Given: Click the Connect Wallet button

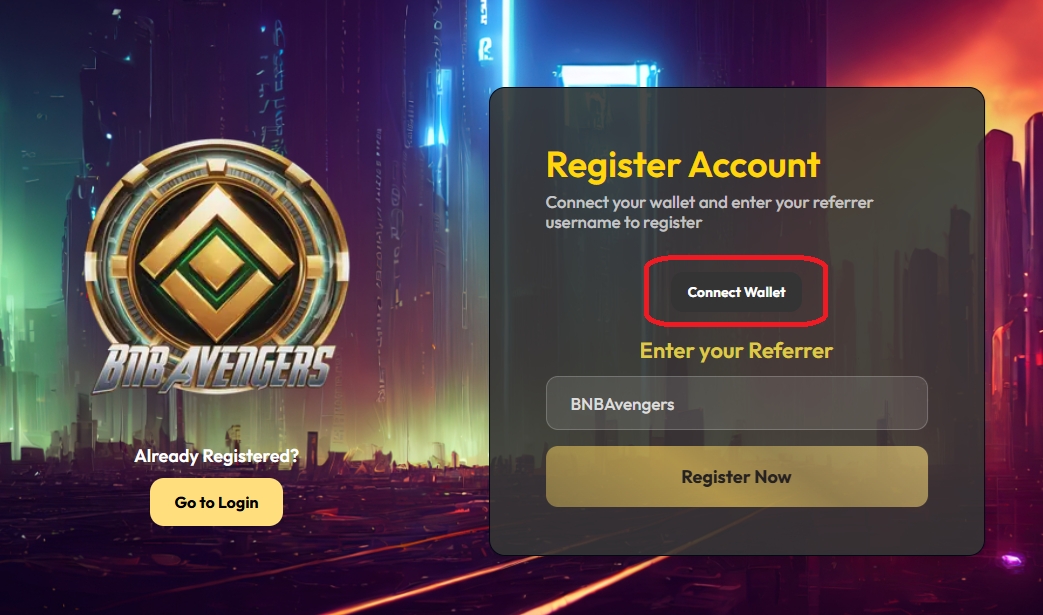Looking at the screenshot, I should coord(736,292).
